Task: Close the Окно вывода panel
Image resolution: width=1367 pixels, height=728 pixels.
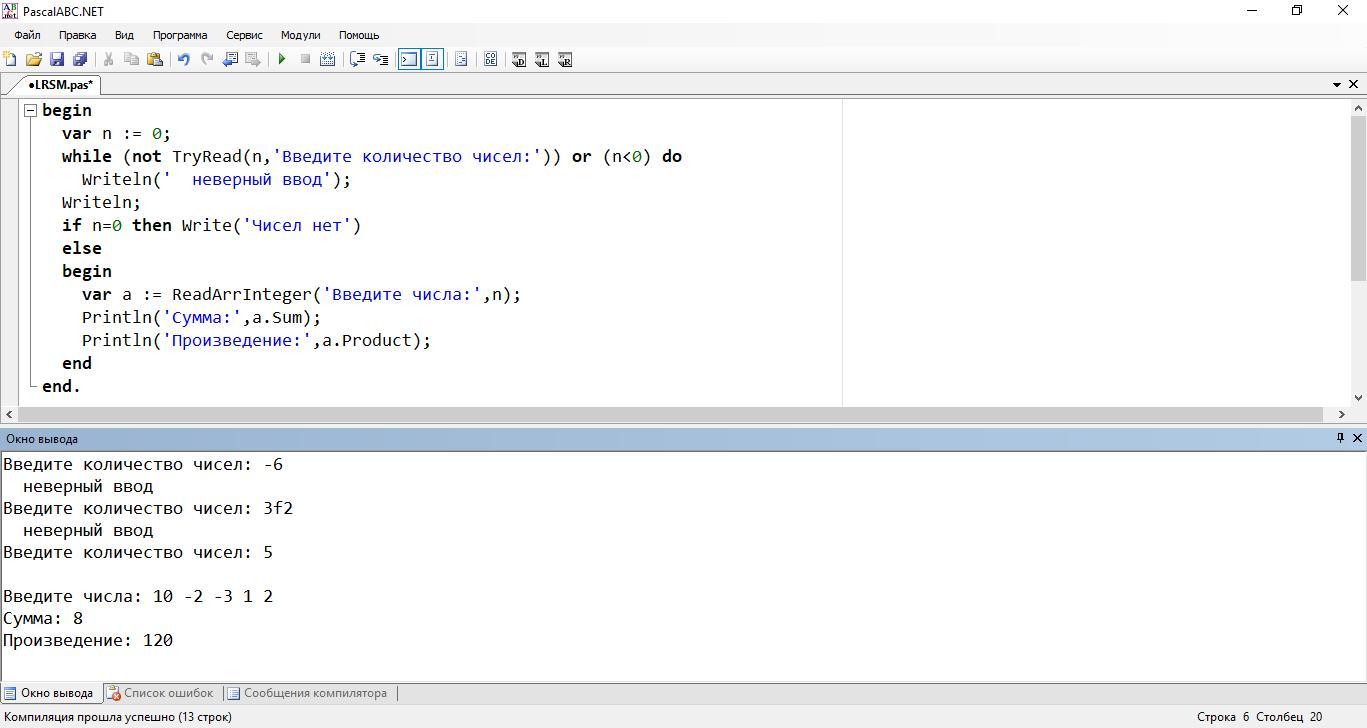Action: (x=1357, y=438)
